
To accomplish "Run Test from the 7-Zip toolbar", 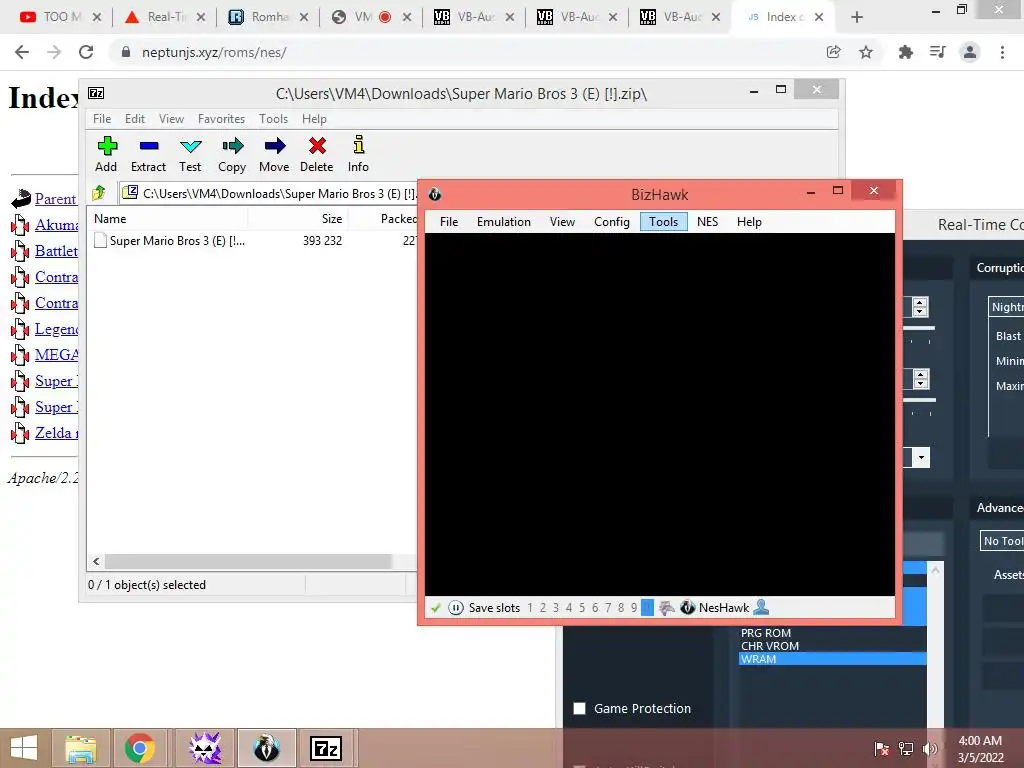I will point(191,146).
